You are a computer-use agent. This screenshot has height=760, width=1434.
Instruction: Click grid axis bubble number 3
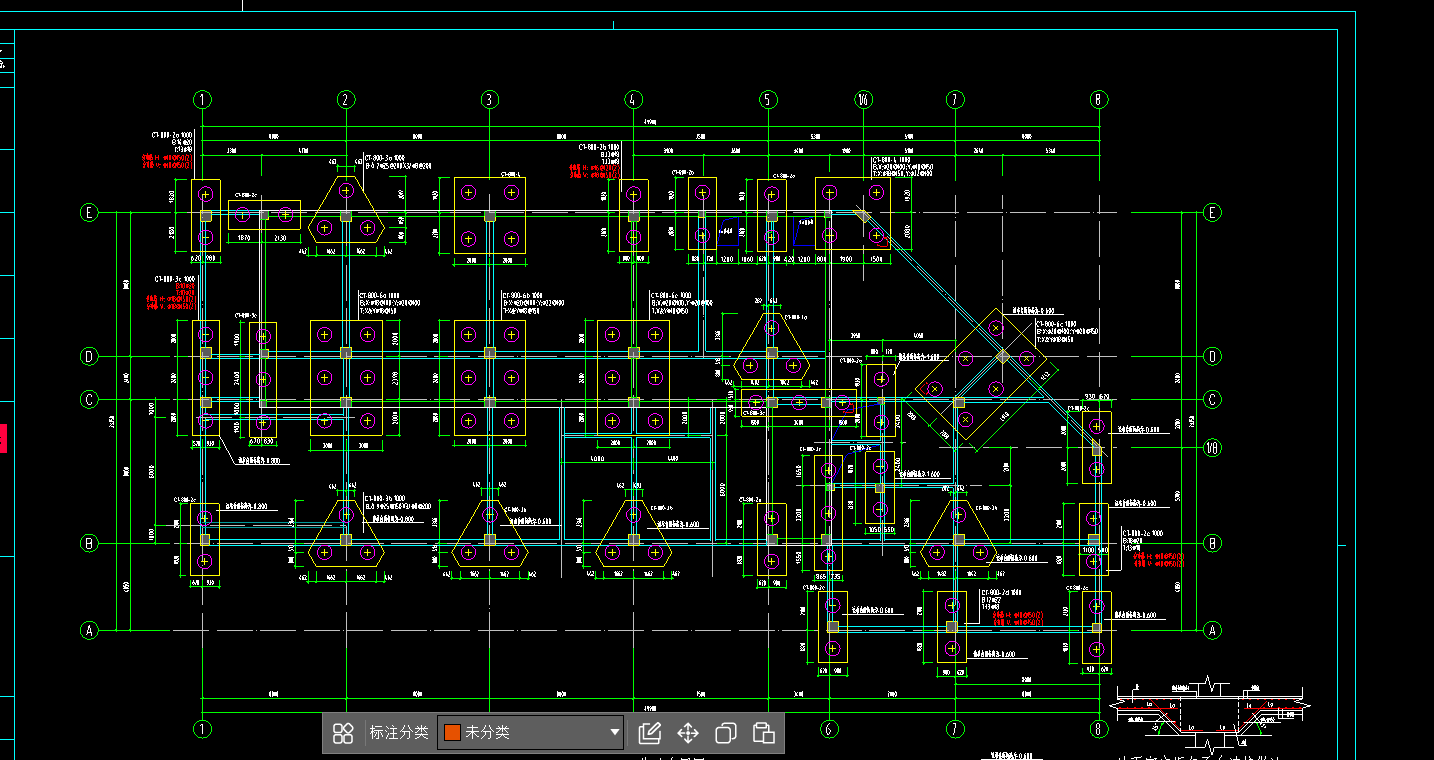pyautogui.click(x=489, y=99)
